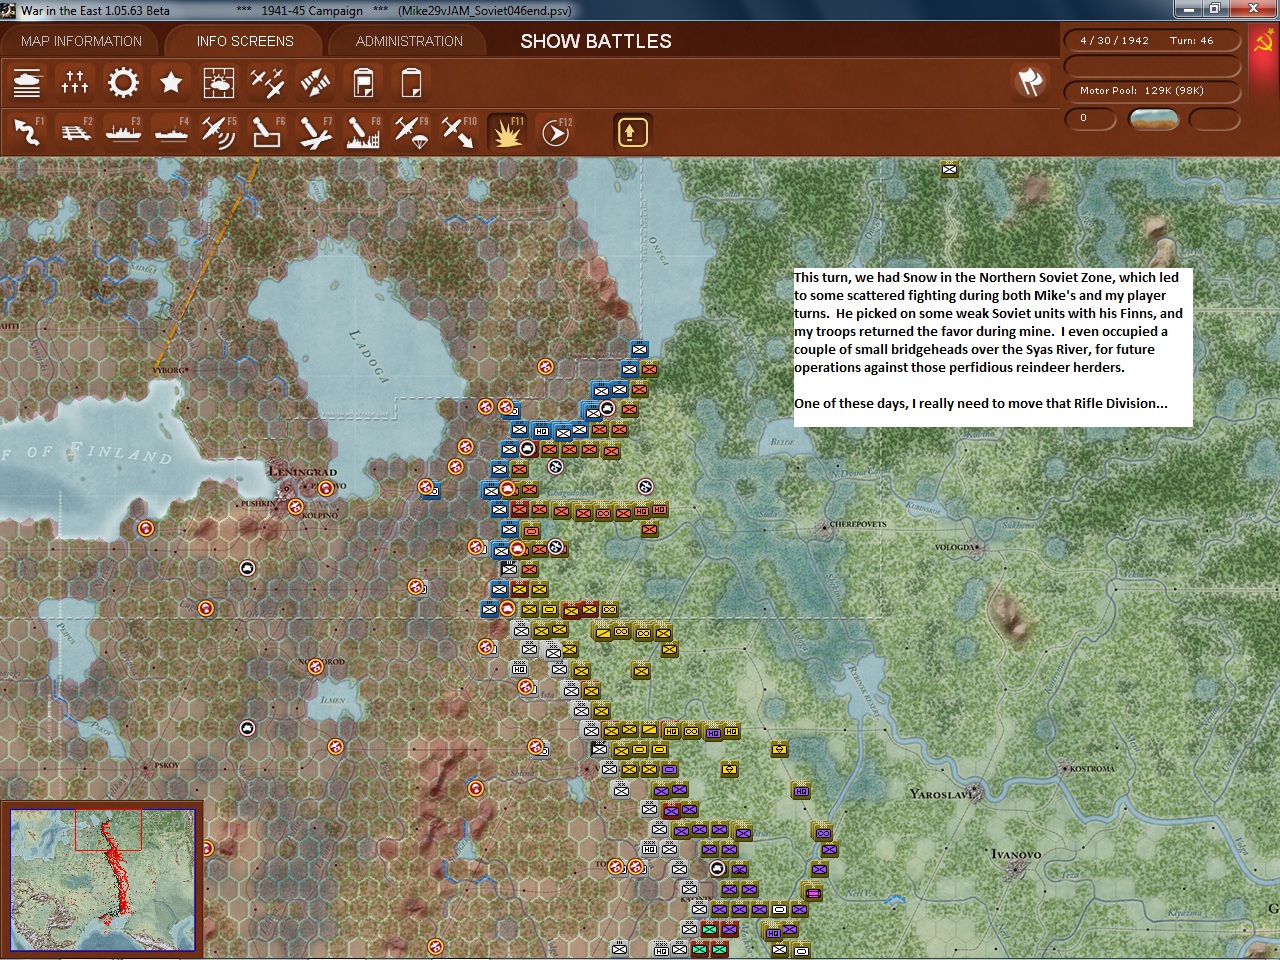
Task: Click the Vyborg town label on map
Action: (x=168, y=370)
